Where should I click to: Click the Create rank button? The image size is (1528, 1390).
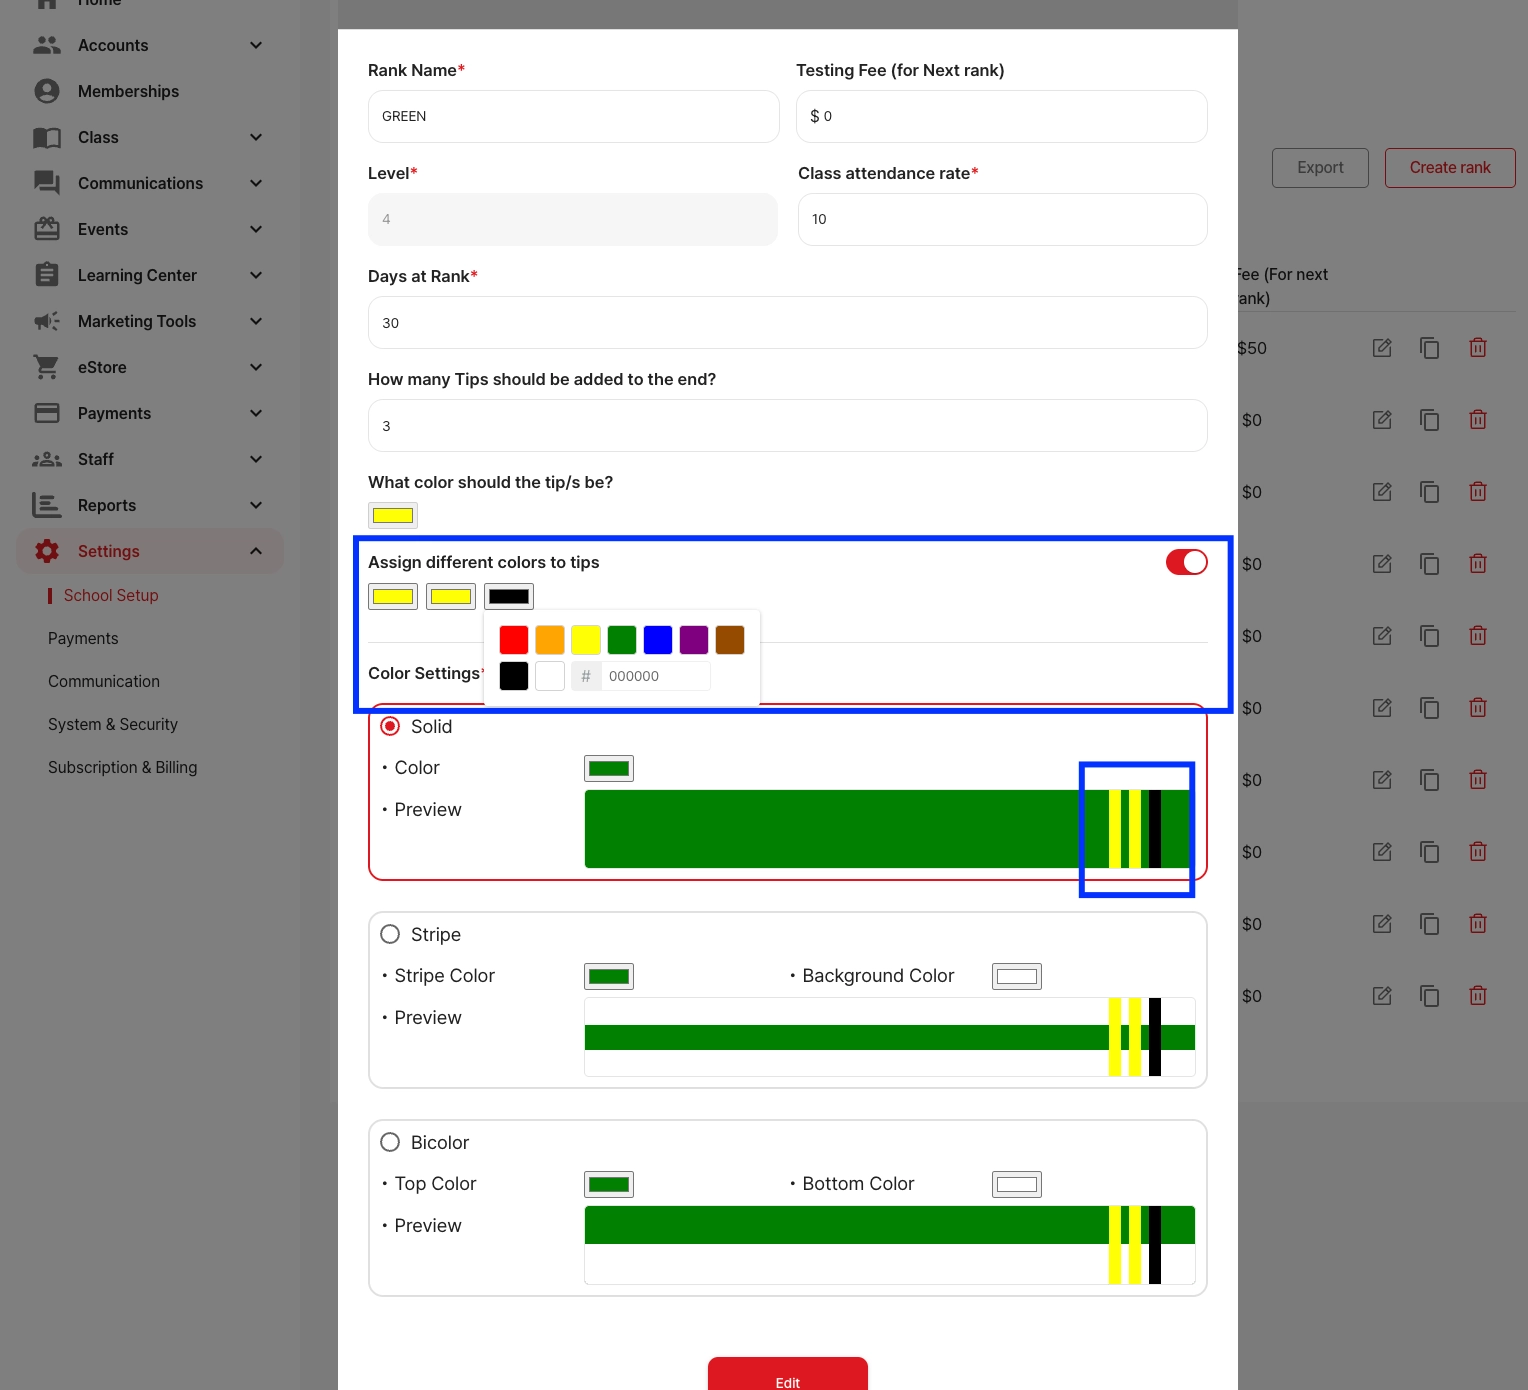(1450, 168)
